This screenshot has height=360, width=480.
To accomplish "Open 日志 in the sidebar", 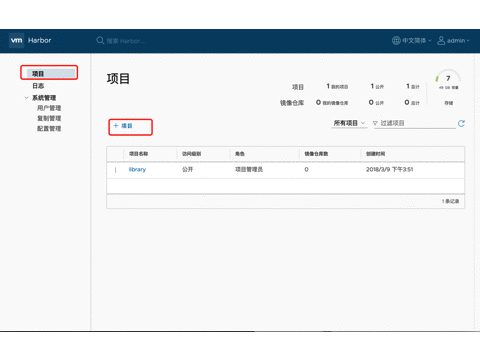I will tap(38, 86).
